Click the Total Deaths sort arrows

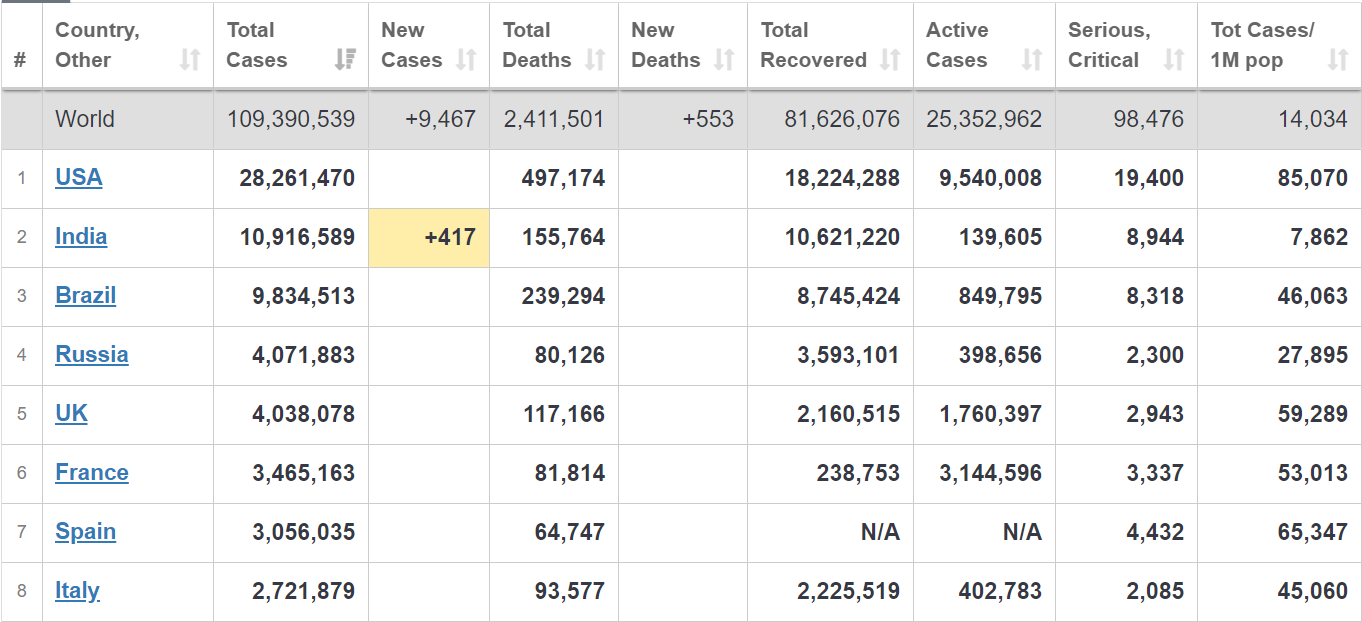595,60
